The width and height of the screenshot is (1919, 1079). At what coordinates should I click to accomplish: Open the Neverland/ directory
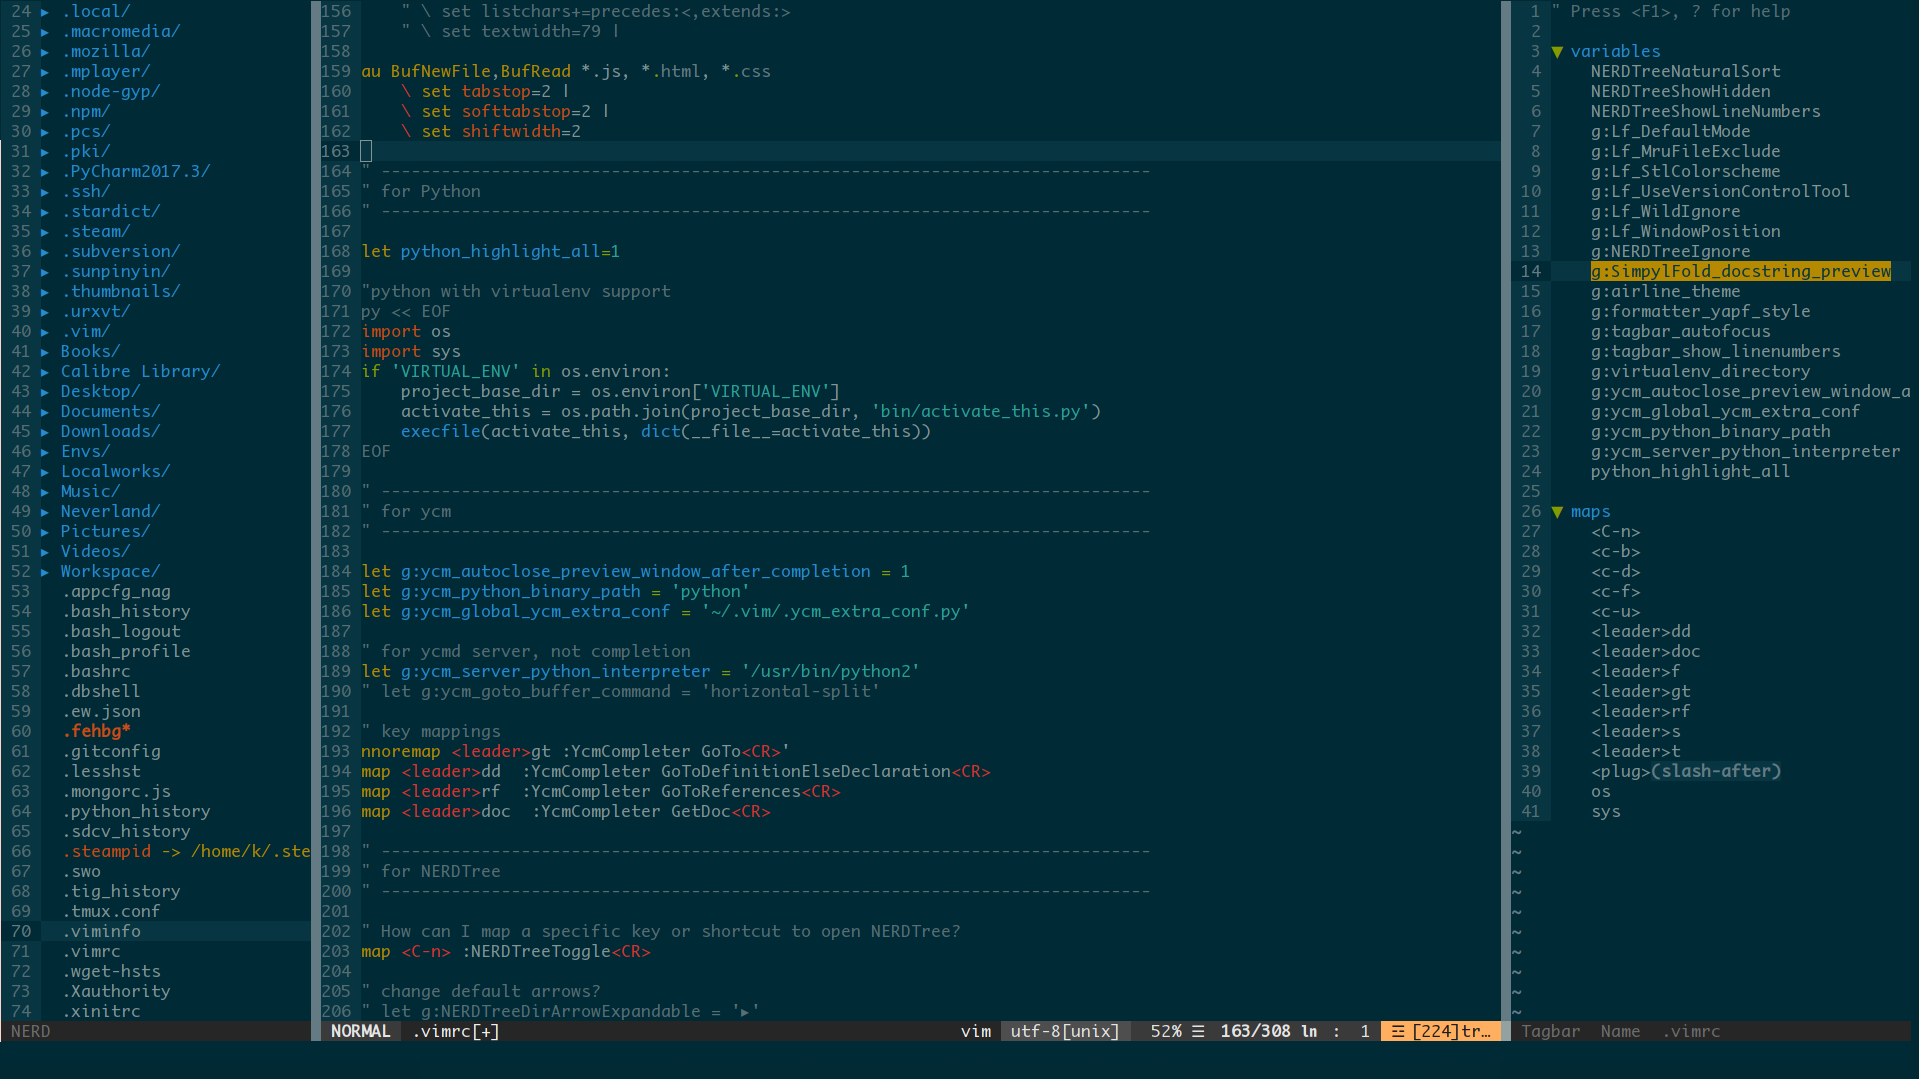coord(110,511)
